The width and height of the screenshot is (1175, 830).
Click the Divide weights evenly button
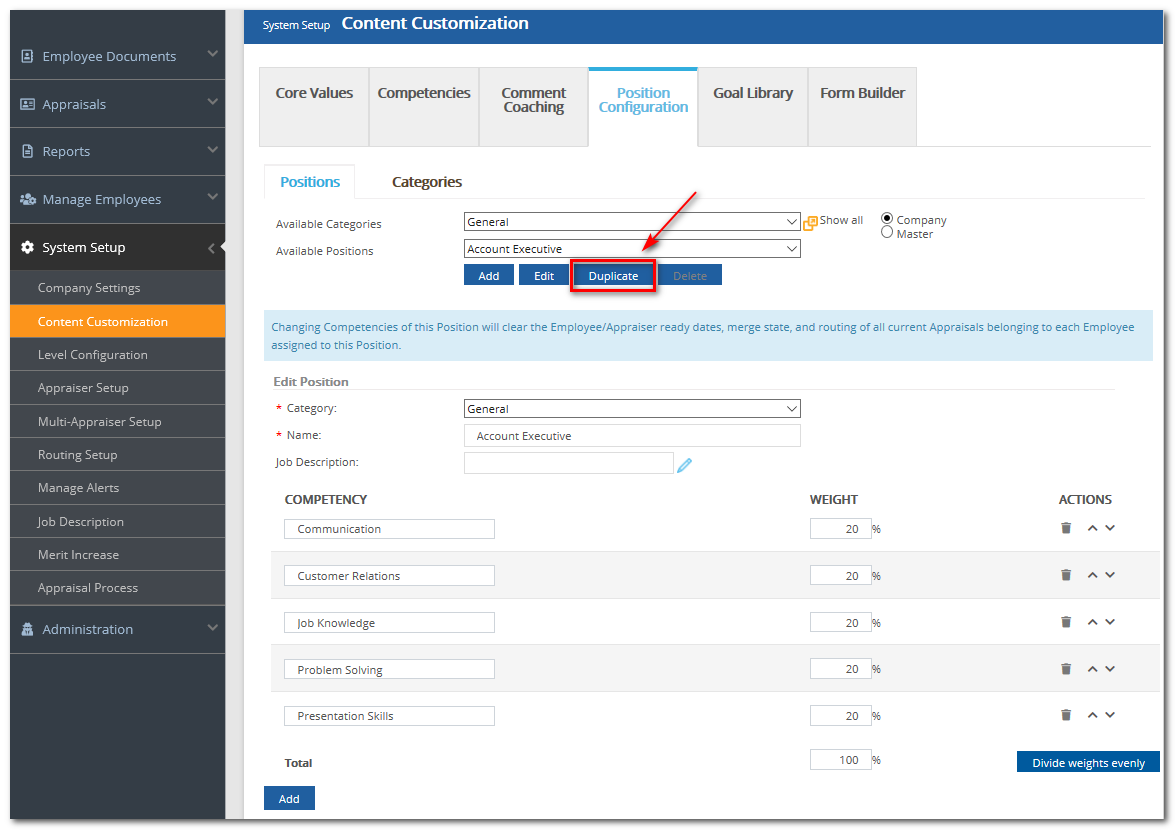click(x=1088, y=761)
